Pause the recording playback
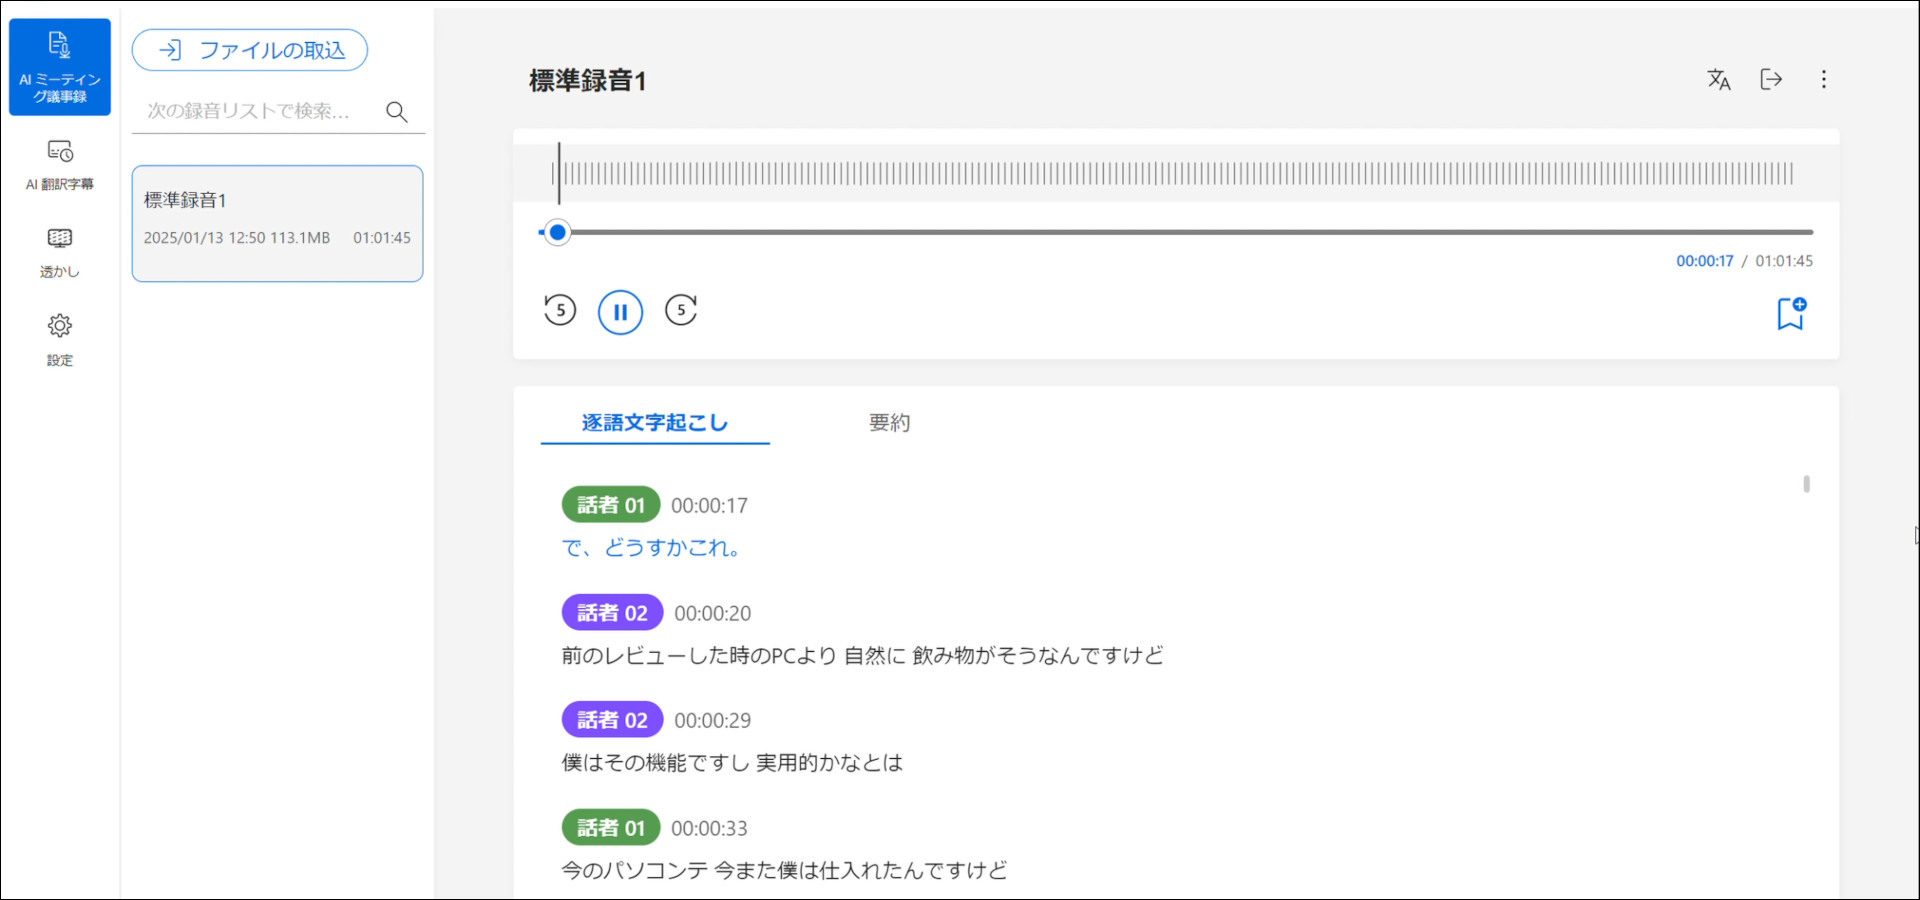Screen dimensions: 1920x900 coord(620,312)
